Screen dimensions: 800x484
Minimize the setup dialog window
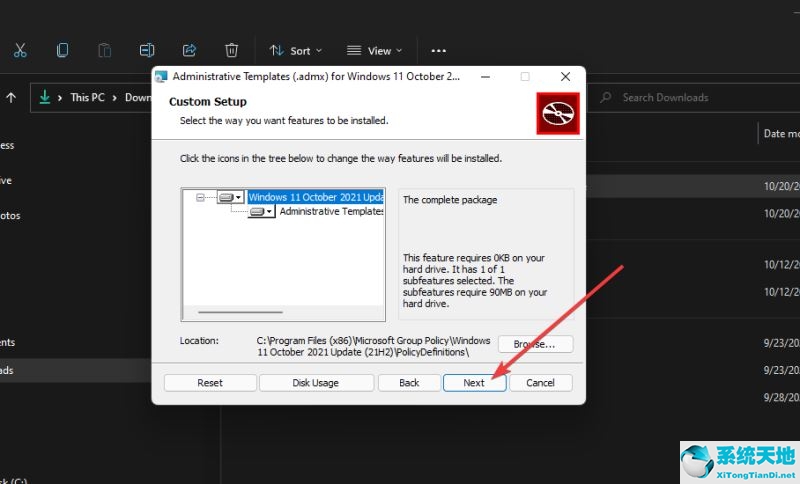pos(485,77)
